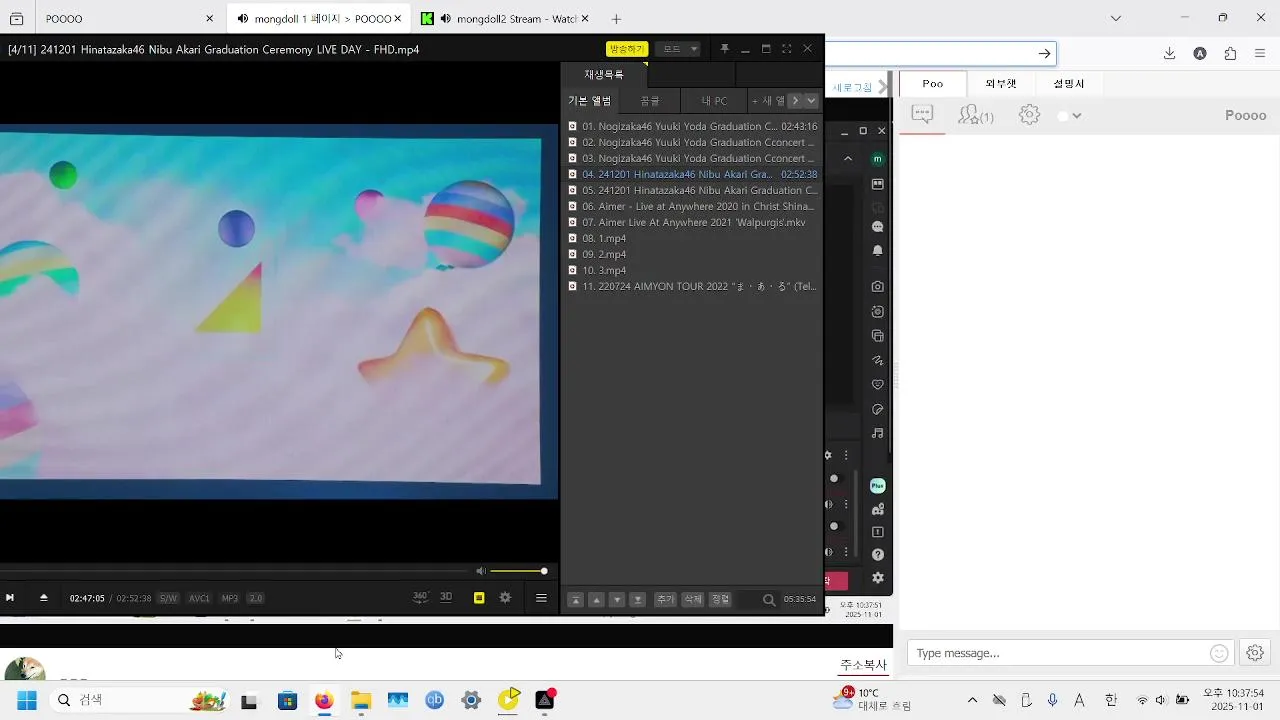Toggle the player fullscreen icon
This screenshot has height=720, width=1280.
786,49
